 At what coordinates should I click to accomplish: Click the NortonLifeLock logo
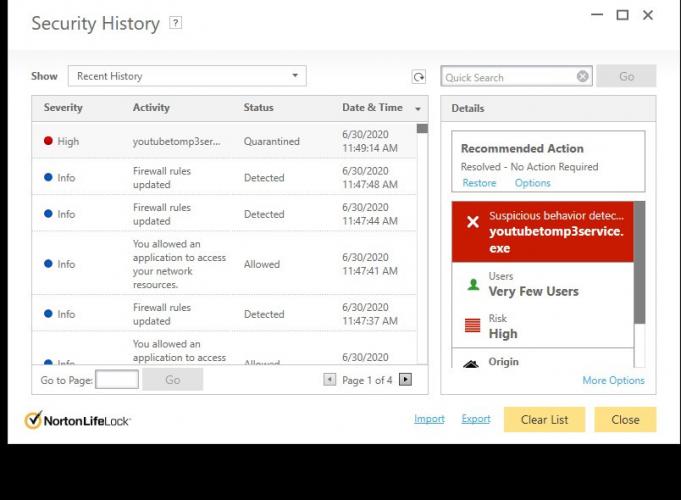[x=77, y=420]
